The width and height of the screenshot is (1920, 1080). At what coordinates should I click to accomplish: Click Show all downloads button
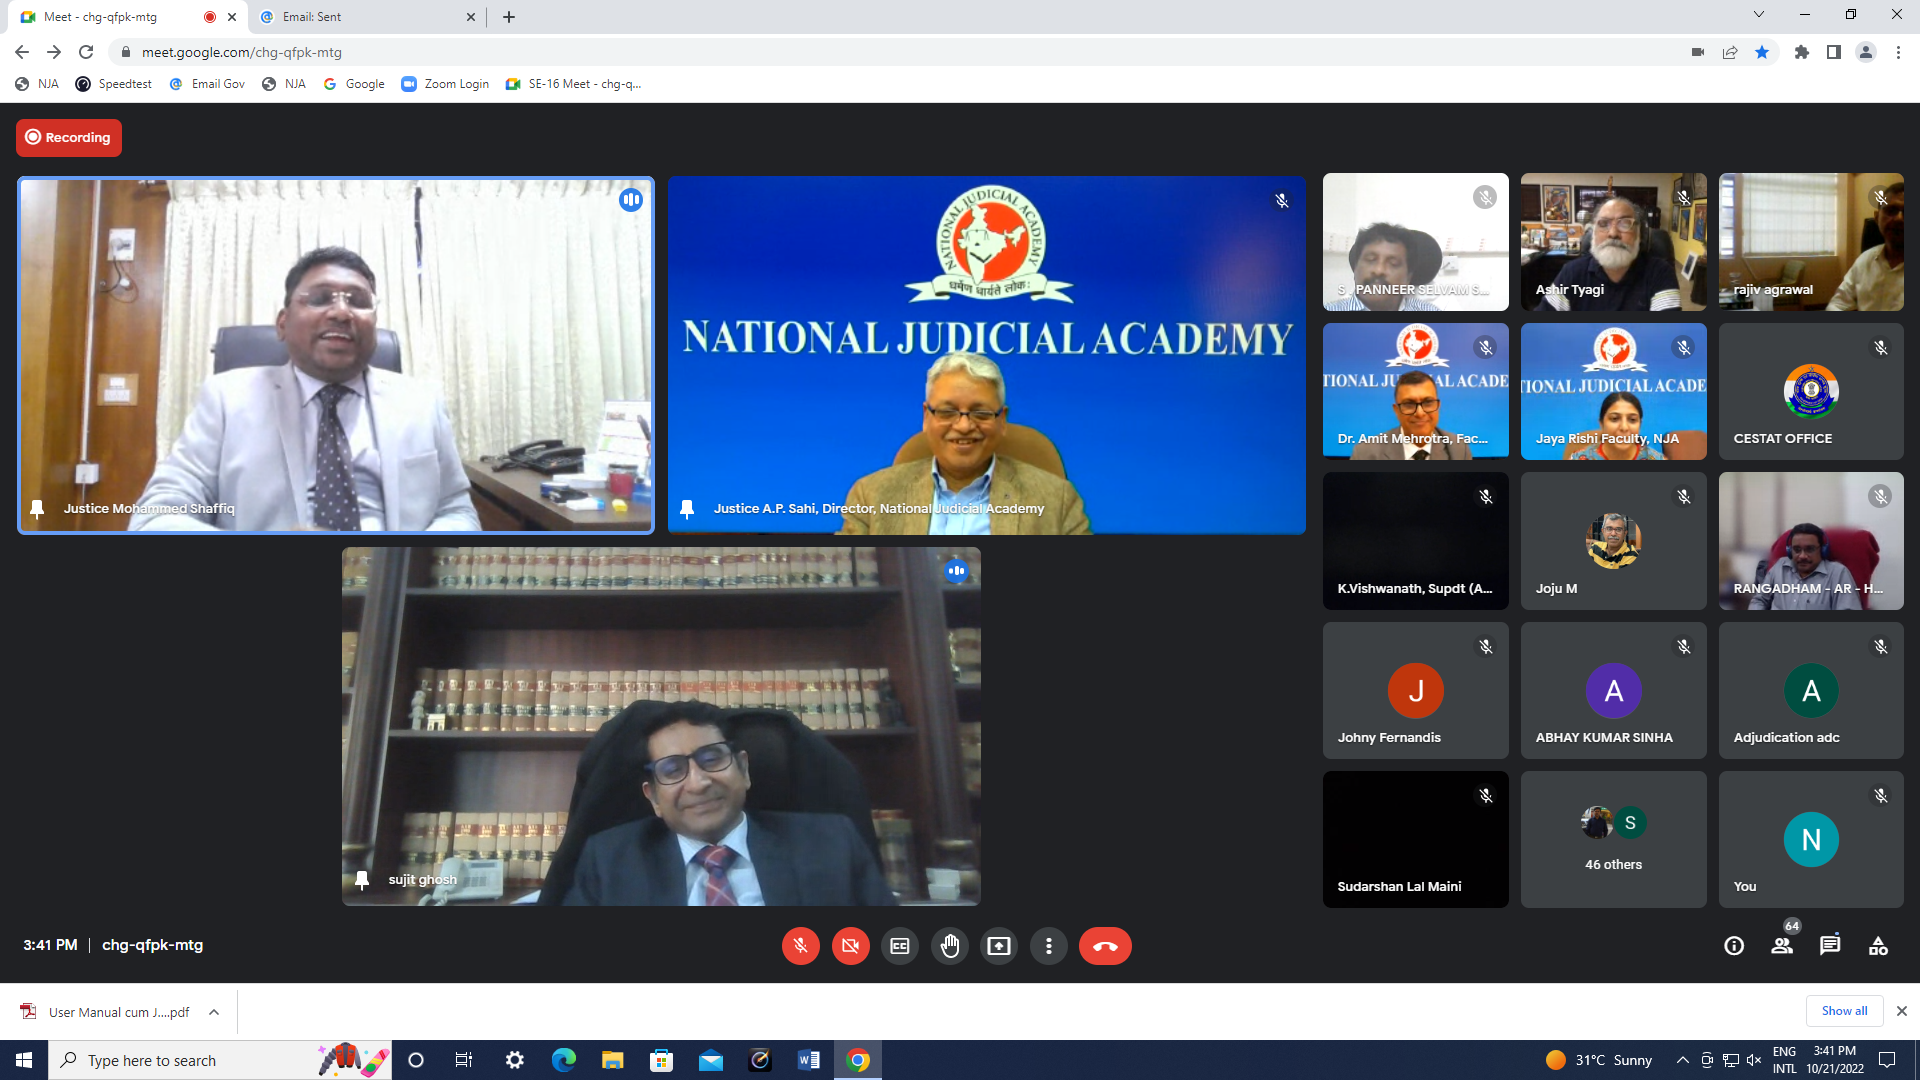pos(1844,1011)
